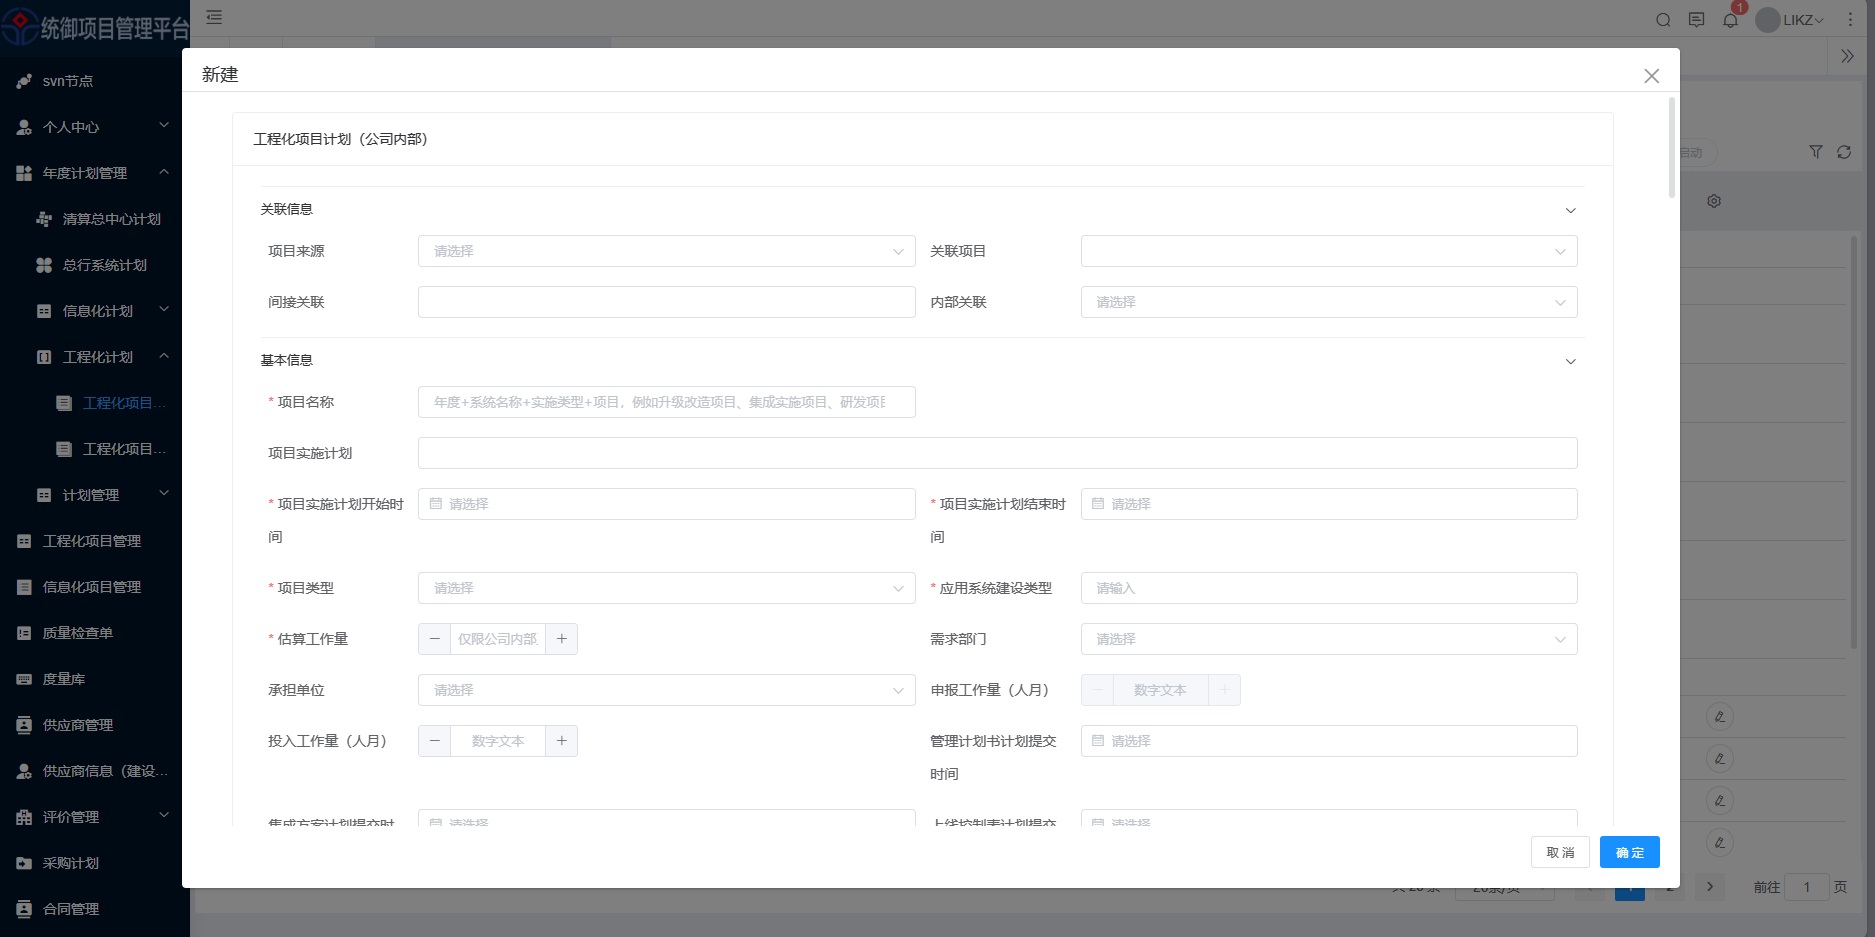Go to next page arrow in pagination
Viewport: 1875px width, 937px height.
[1710, 887]
